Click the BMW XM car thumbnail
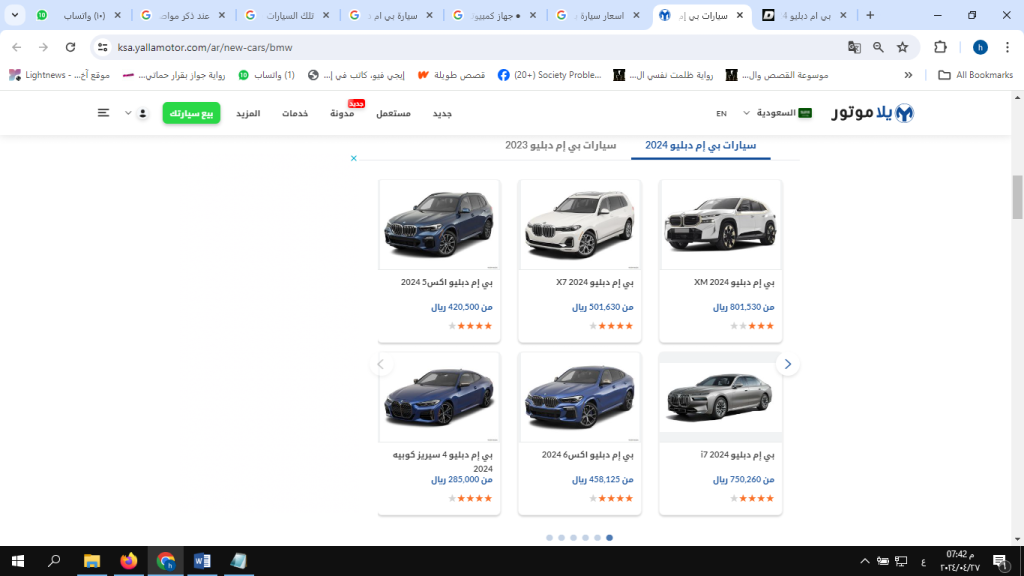Viewport: 1024px width, 576px height. (x=720, y=225)
